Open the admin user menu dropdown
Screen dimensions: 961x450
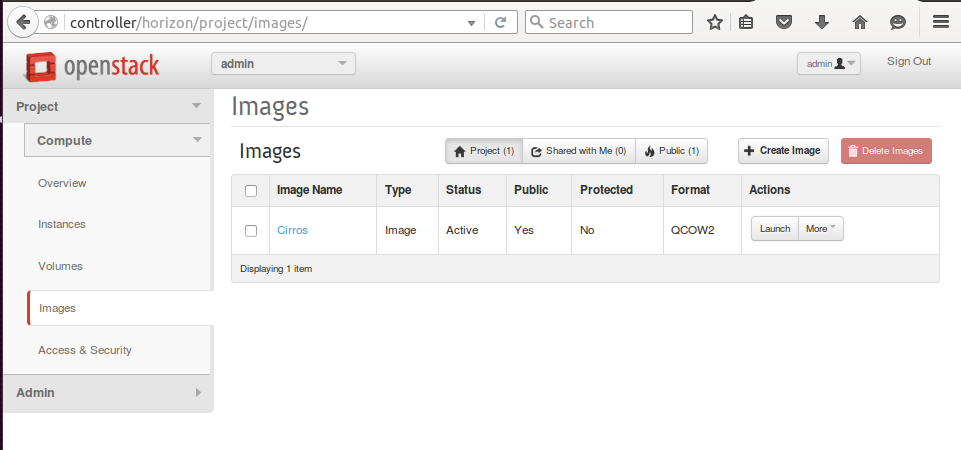pos(828,64)
